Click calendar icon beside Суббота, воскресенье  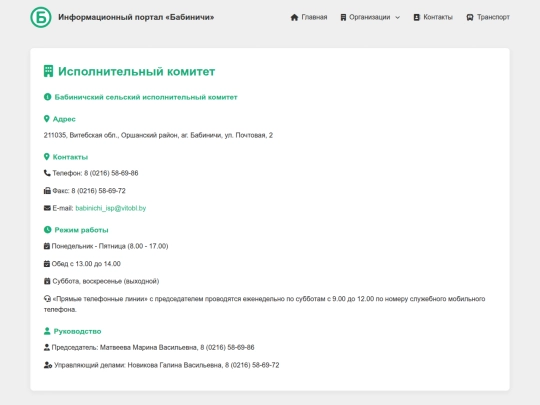pyautogui.click(x=47, y=281)
